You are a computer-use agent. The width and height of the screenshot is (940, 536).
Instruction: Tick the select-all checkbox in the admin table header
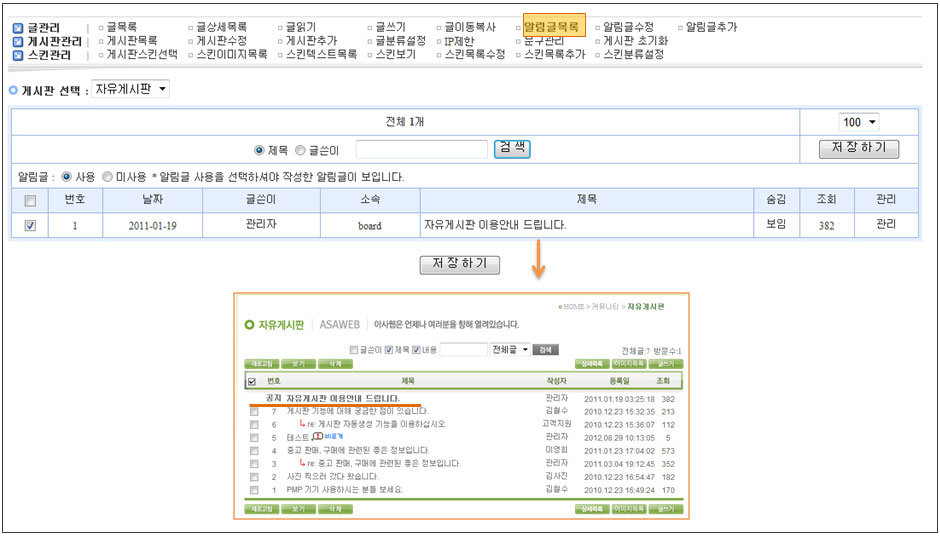click(30, 200)
